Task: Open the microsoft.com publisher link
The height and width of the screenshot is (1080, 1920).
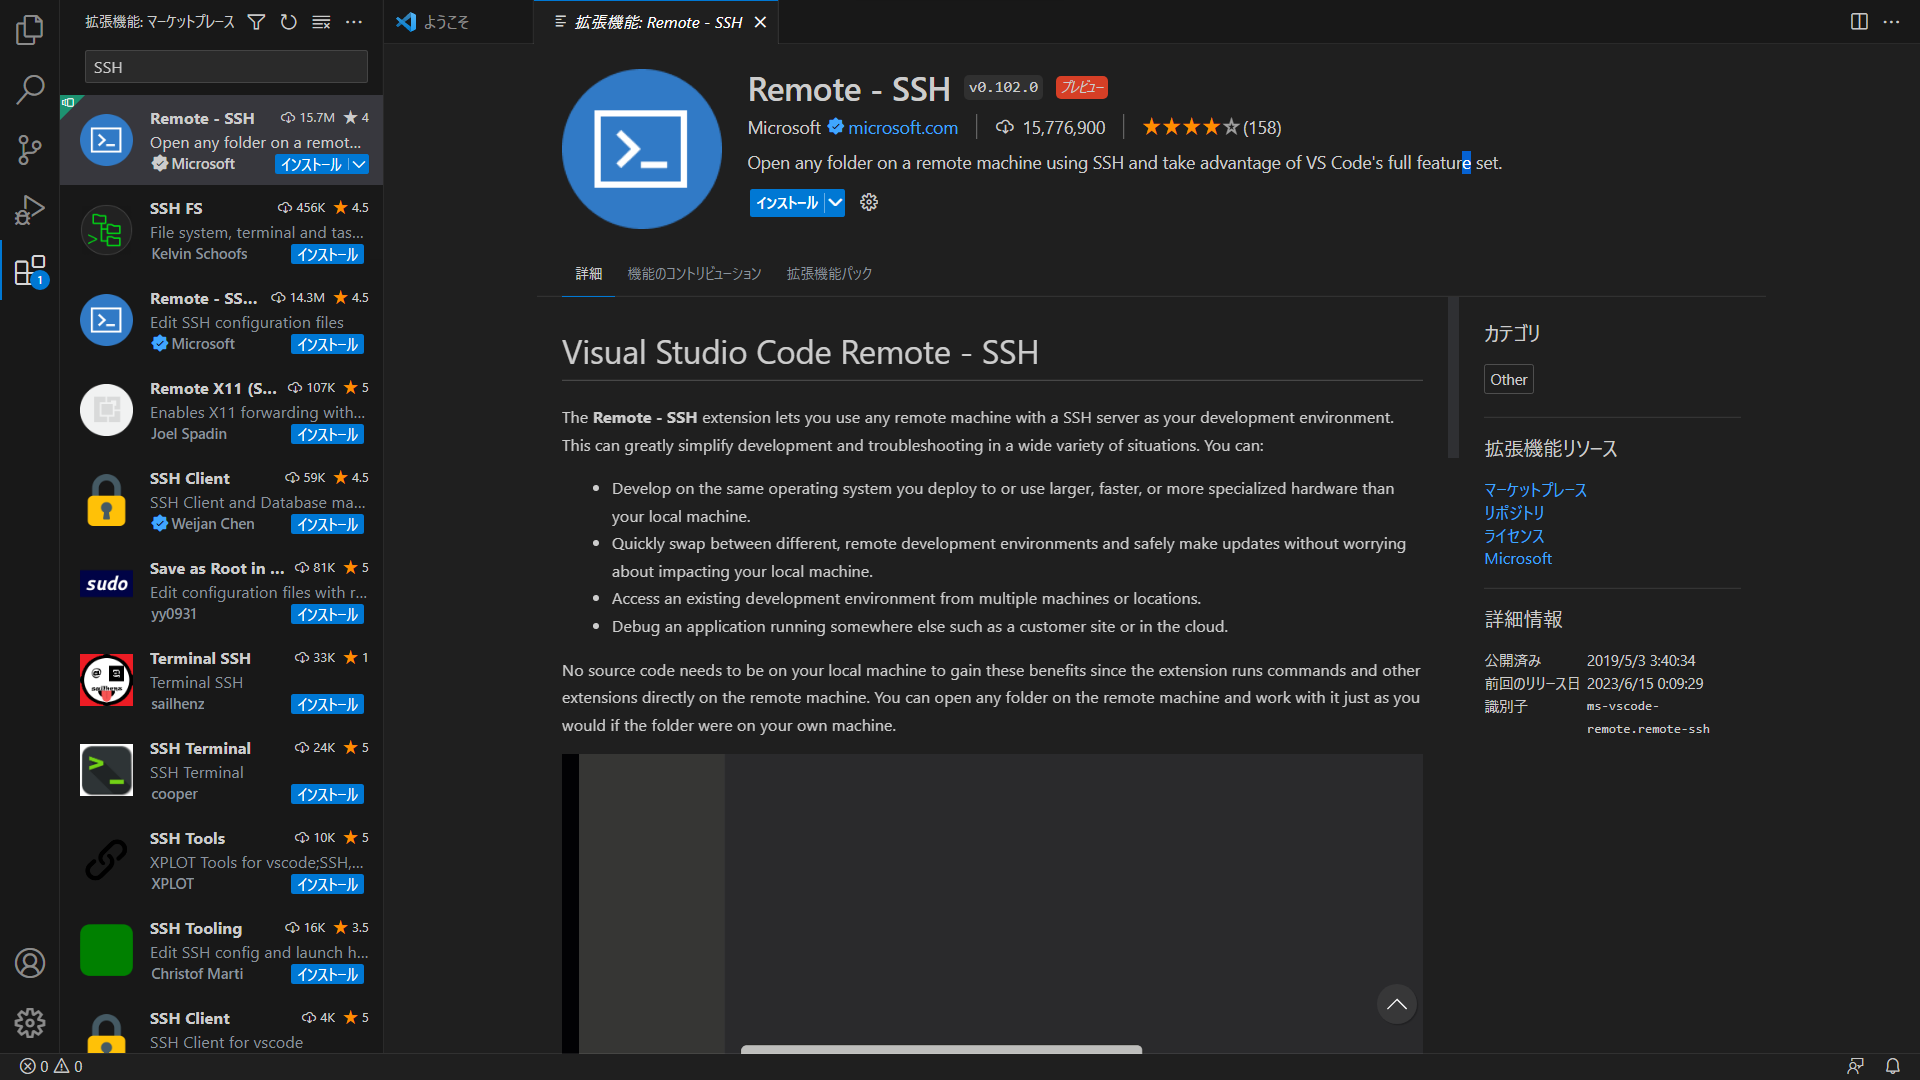Action: (903, 128)
